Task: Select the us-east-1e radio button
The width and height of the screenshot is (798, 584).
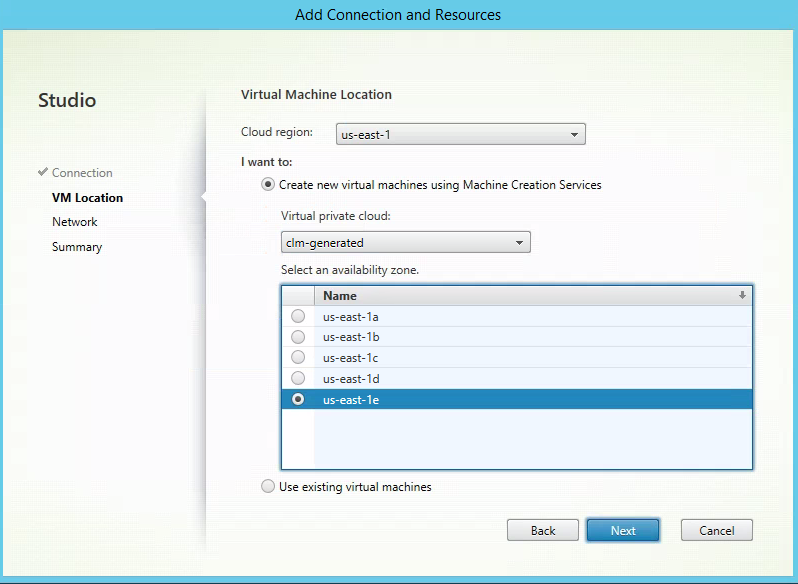Action: click(x=298, y=400)
